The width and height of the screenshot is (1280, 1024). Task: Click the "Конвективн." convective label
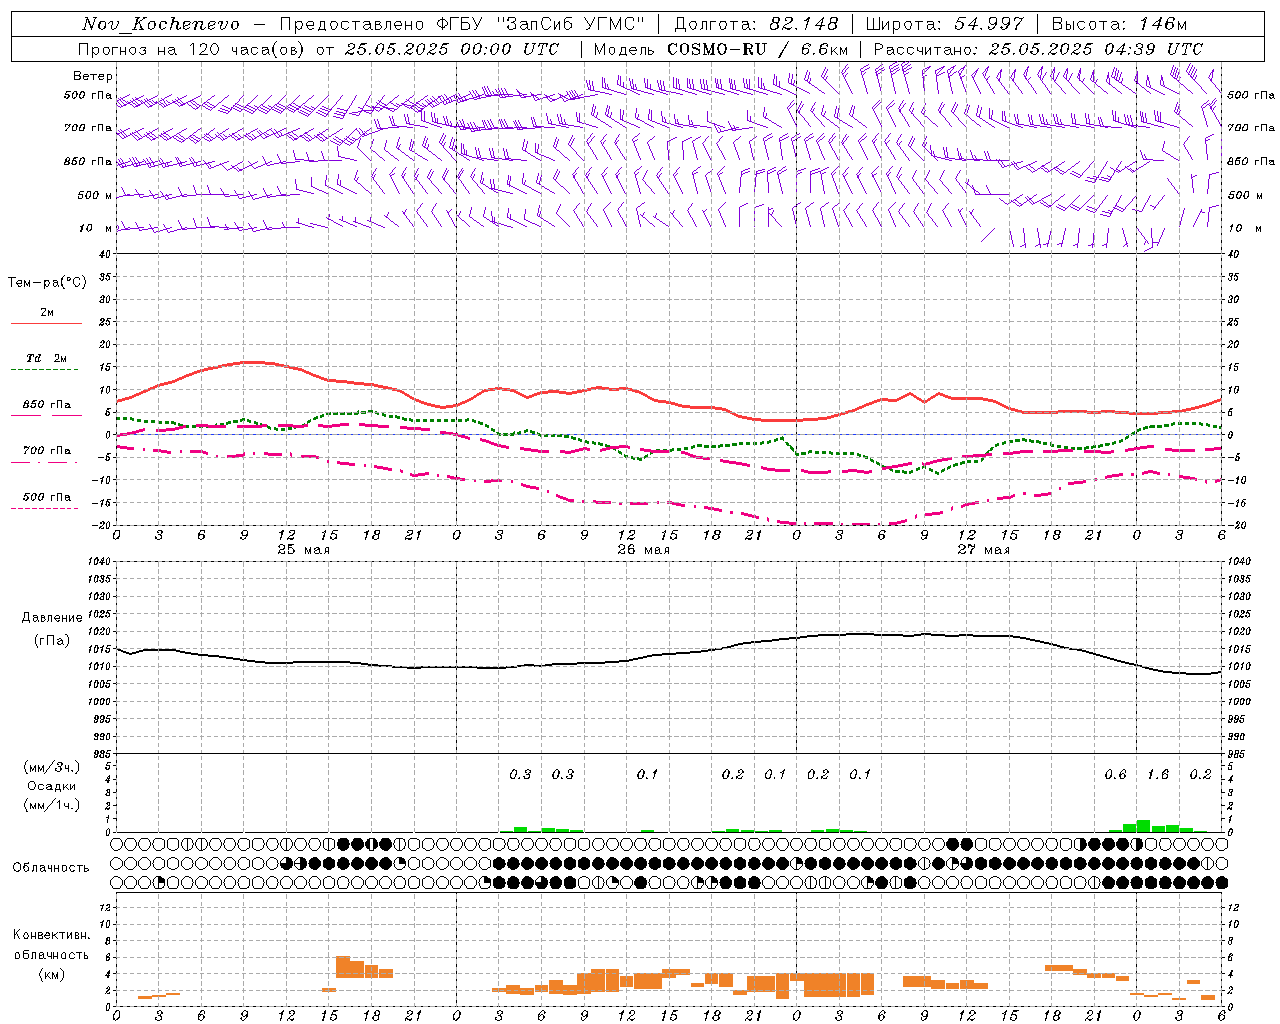pyautogui.click(x=52, y=935)
